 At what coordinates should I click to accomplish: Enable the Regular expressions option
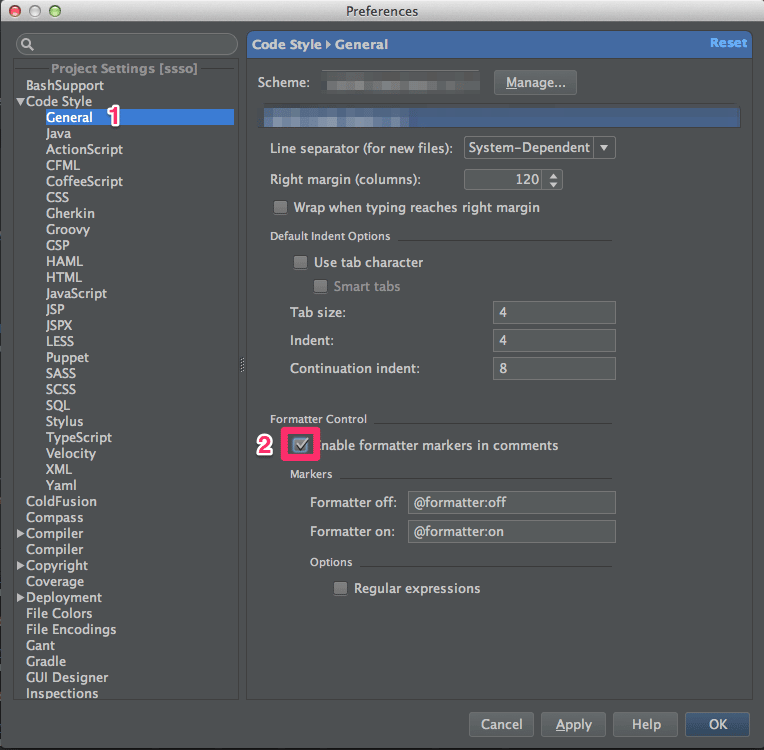[x=340, y=588]
